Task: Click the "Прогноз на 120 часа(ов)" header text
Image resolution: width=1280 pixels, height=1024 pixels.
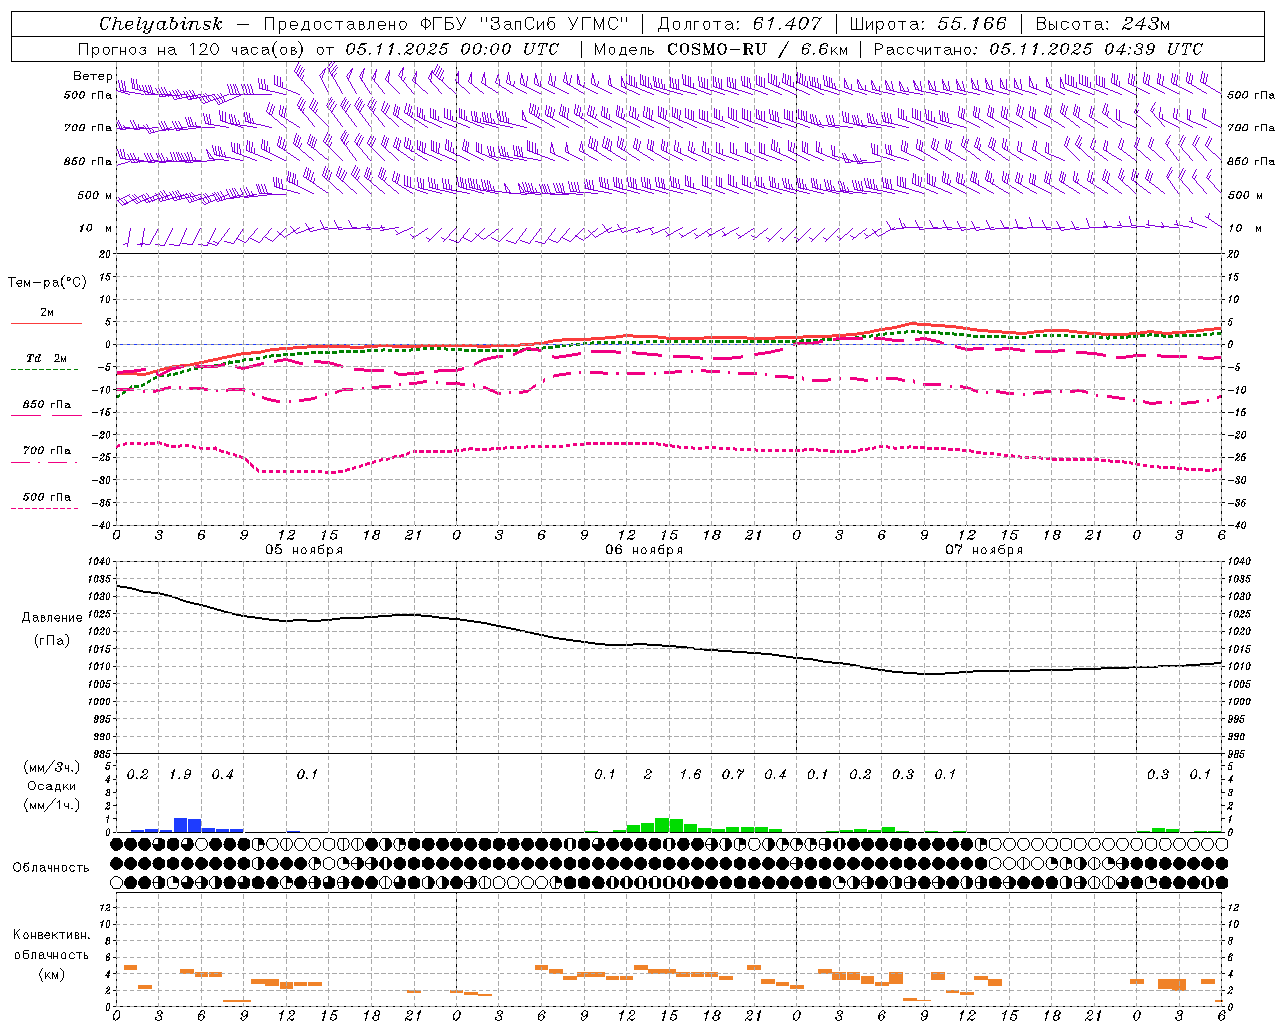Action: tap(193, 49)
